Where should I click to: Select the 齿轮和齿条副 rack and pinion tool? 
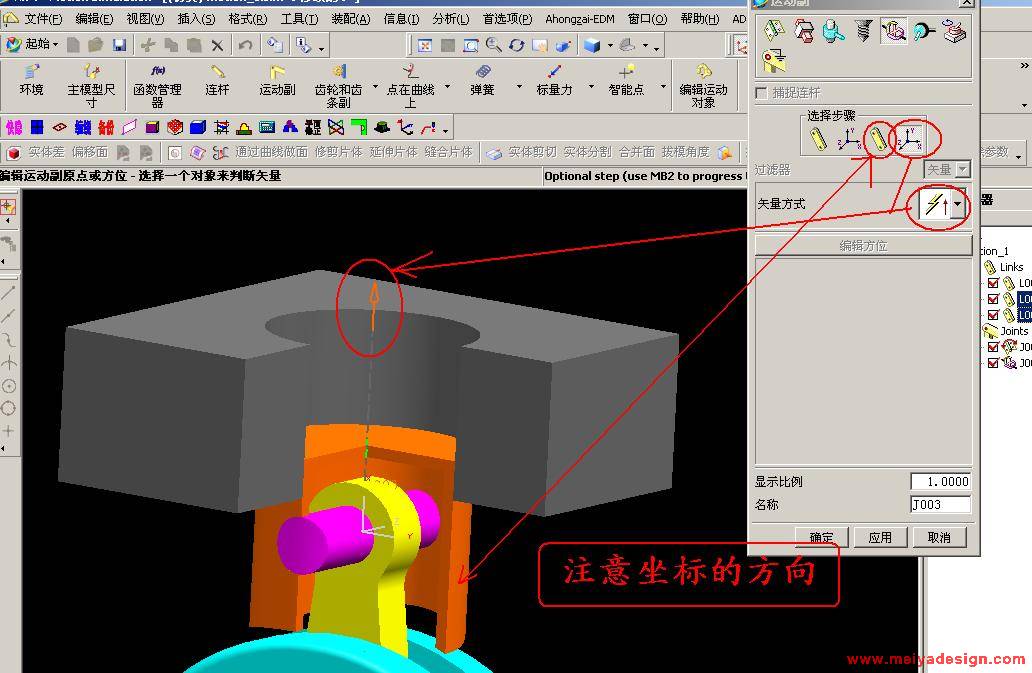pyautogui.click(x=338, y=84)
